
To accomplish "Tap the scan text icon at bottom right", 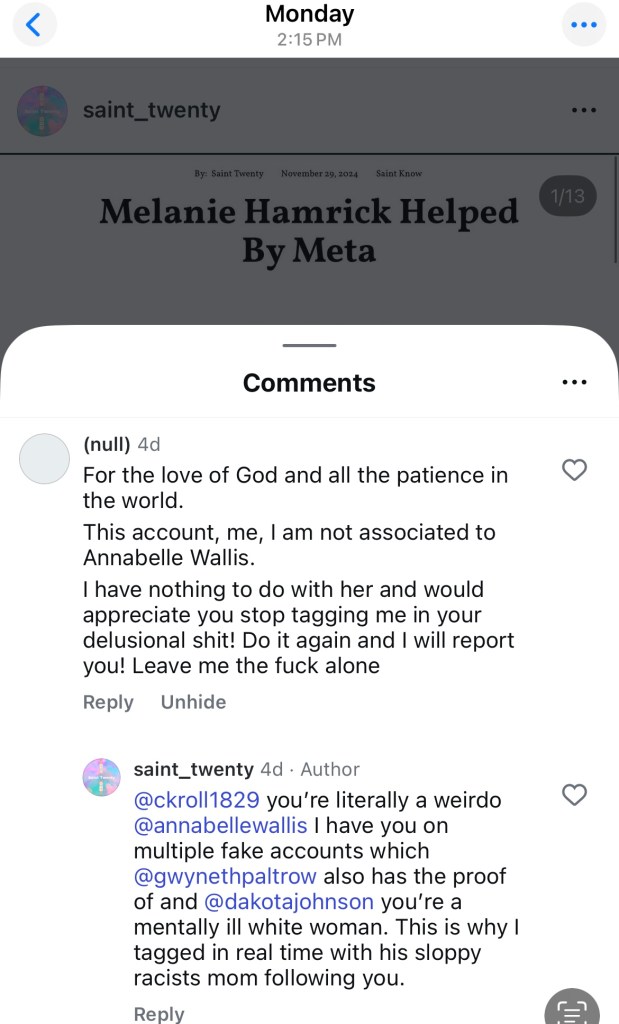I will click(x=571, y=1008).
